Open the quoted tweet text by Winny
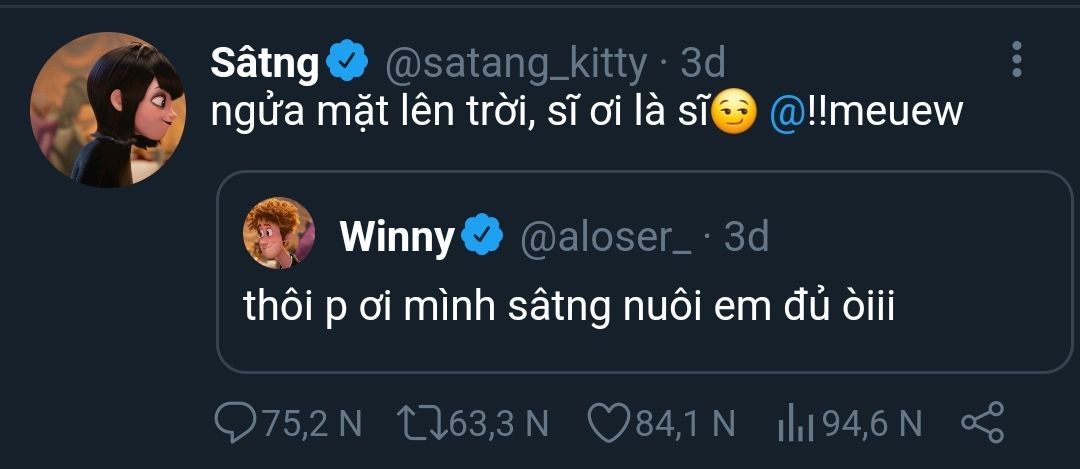Viewport: 1080px width, 469px height. point(569,306)
